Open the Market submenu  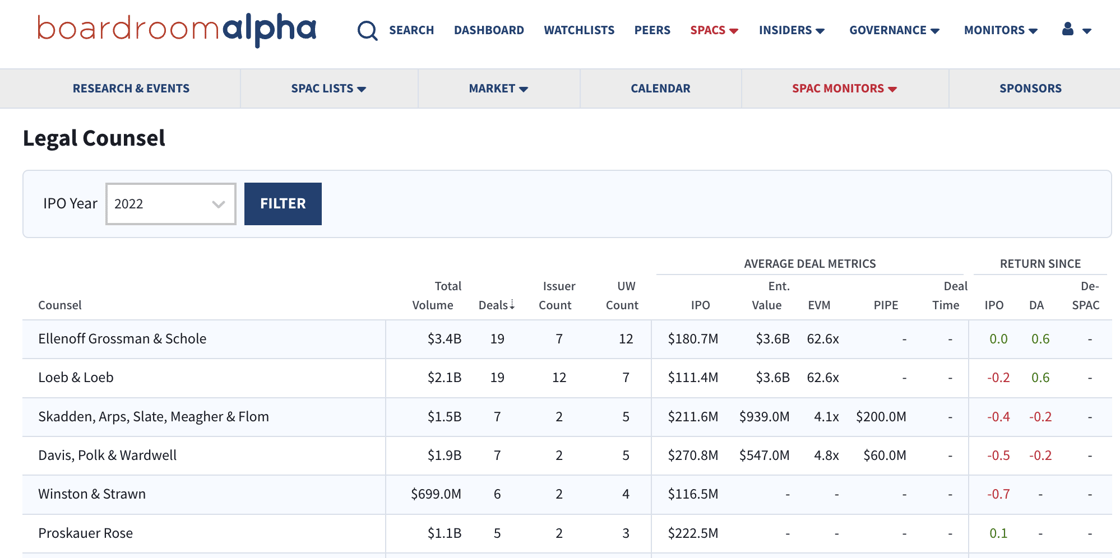pos(498,88)
